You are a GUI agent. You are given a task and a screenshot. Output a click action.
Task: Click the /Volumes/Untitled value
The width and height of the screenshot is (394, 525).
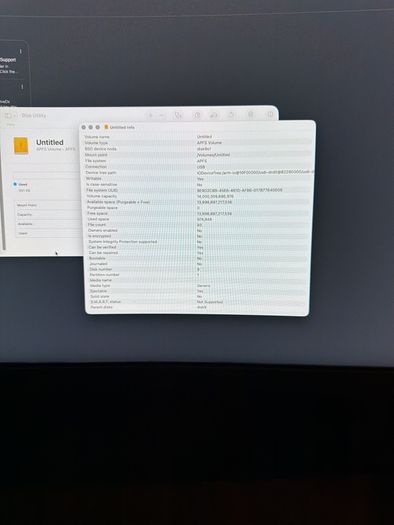(x=214, y=155)
